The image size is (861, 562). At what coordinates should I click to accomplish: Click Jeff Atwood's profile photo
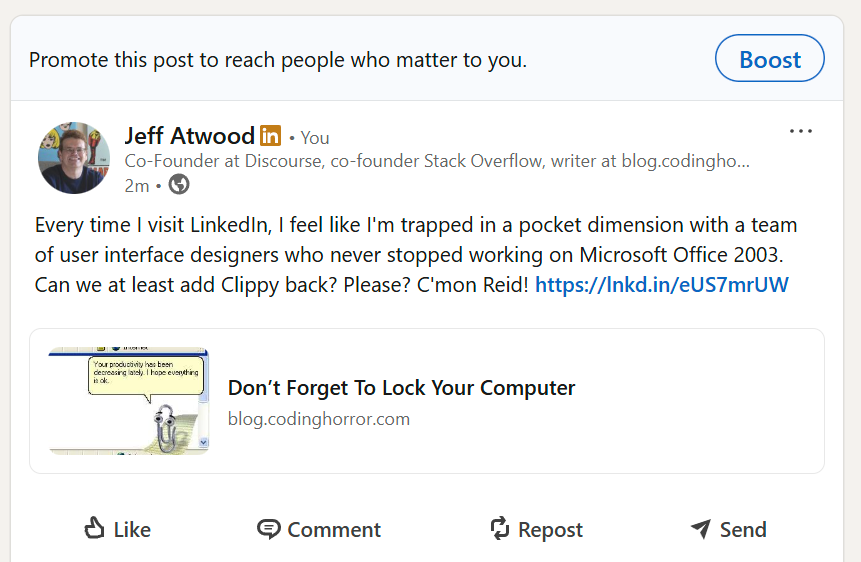74,158
